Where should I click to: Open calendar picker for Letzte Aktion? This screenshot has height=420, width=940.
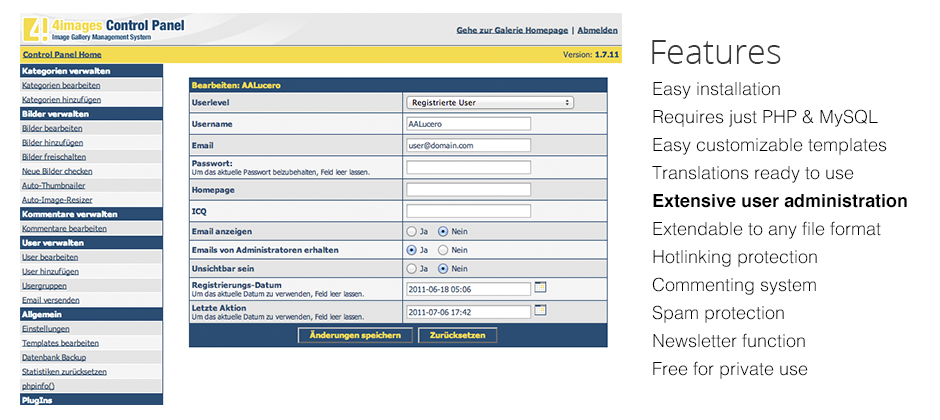(540, 310)
